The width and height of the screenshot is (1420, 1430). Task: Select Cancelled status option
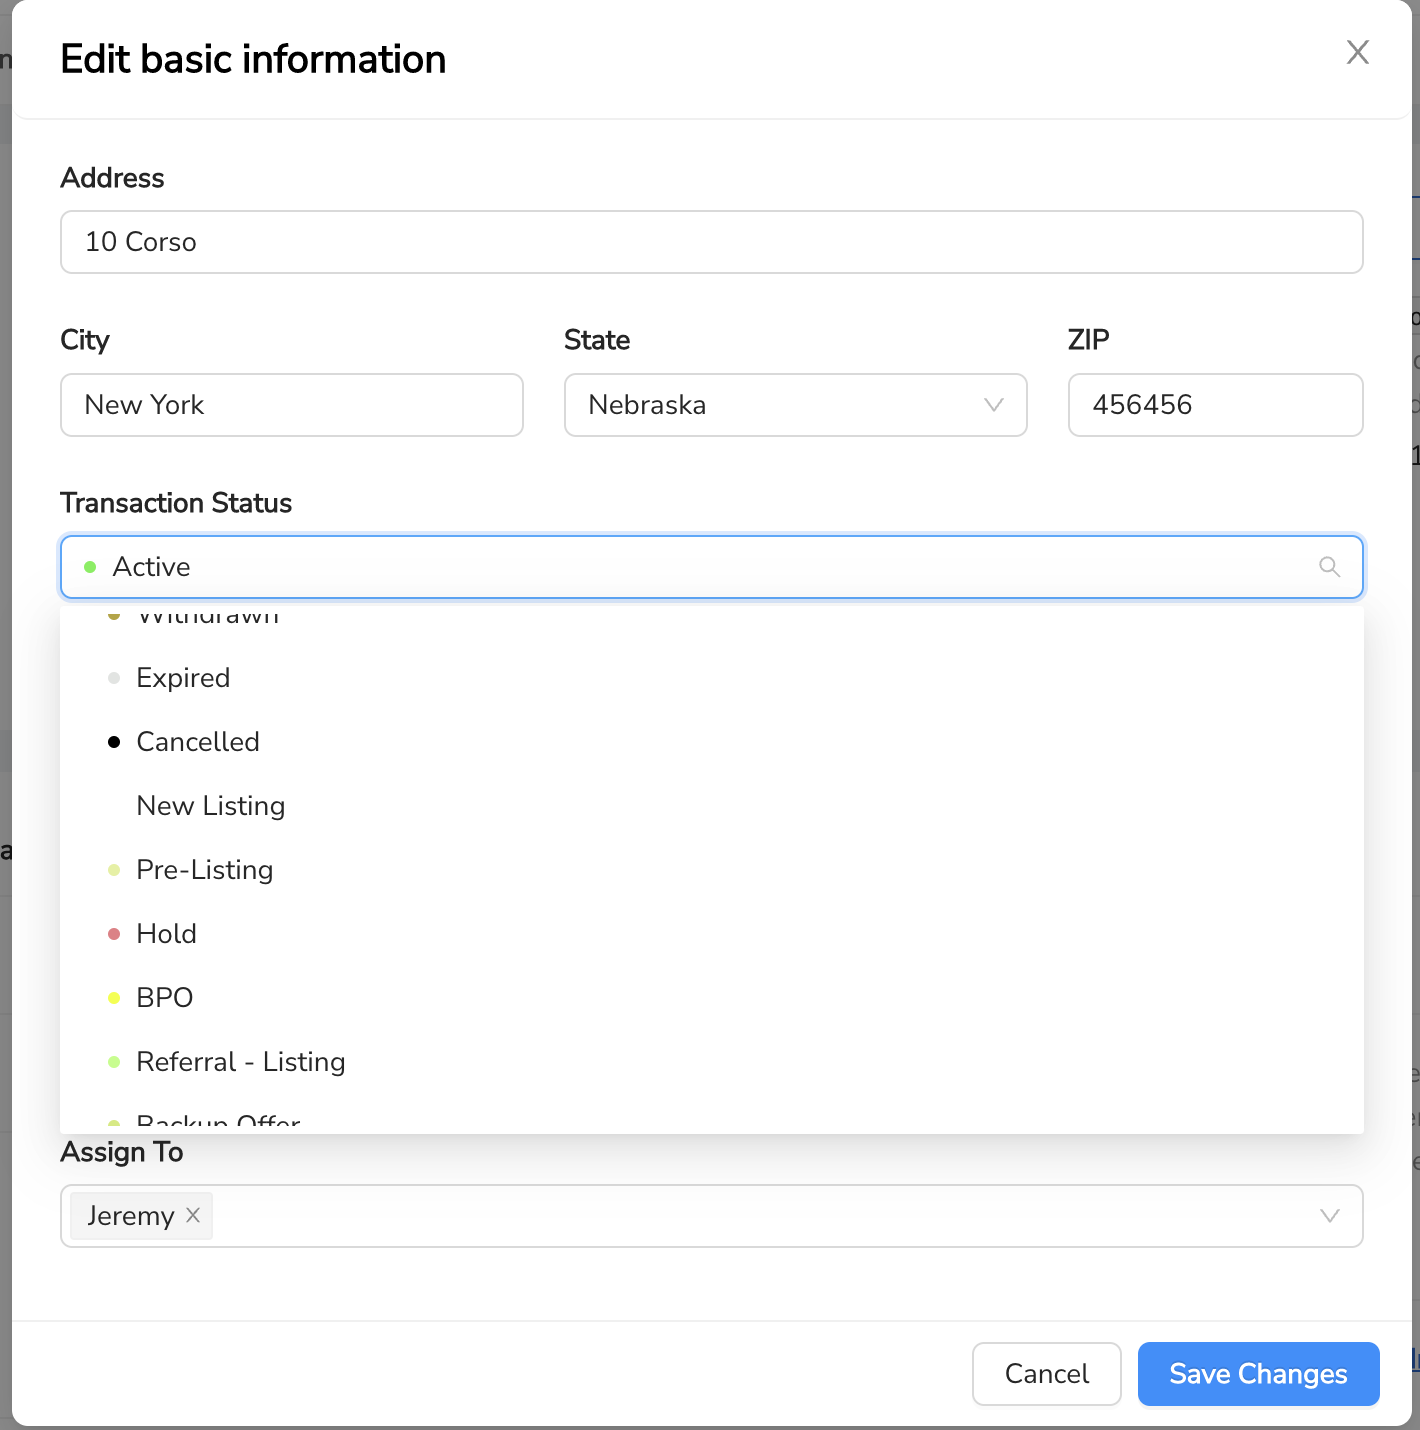[x=712, y=742]
